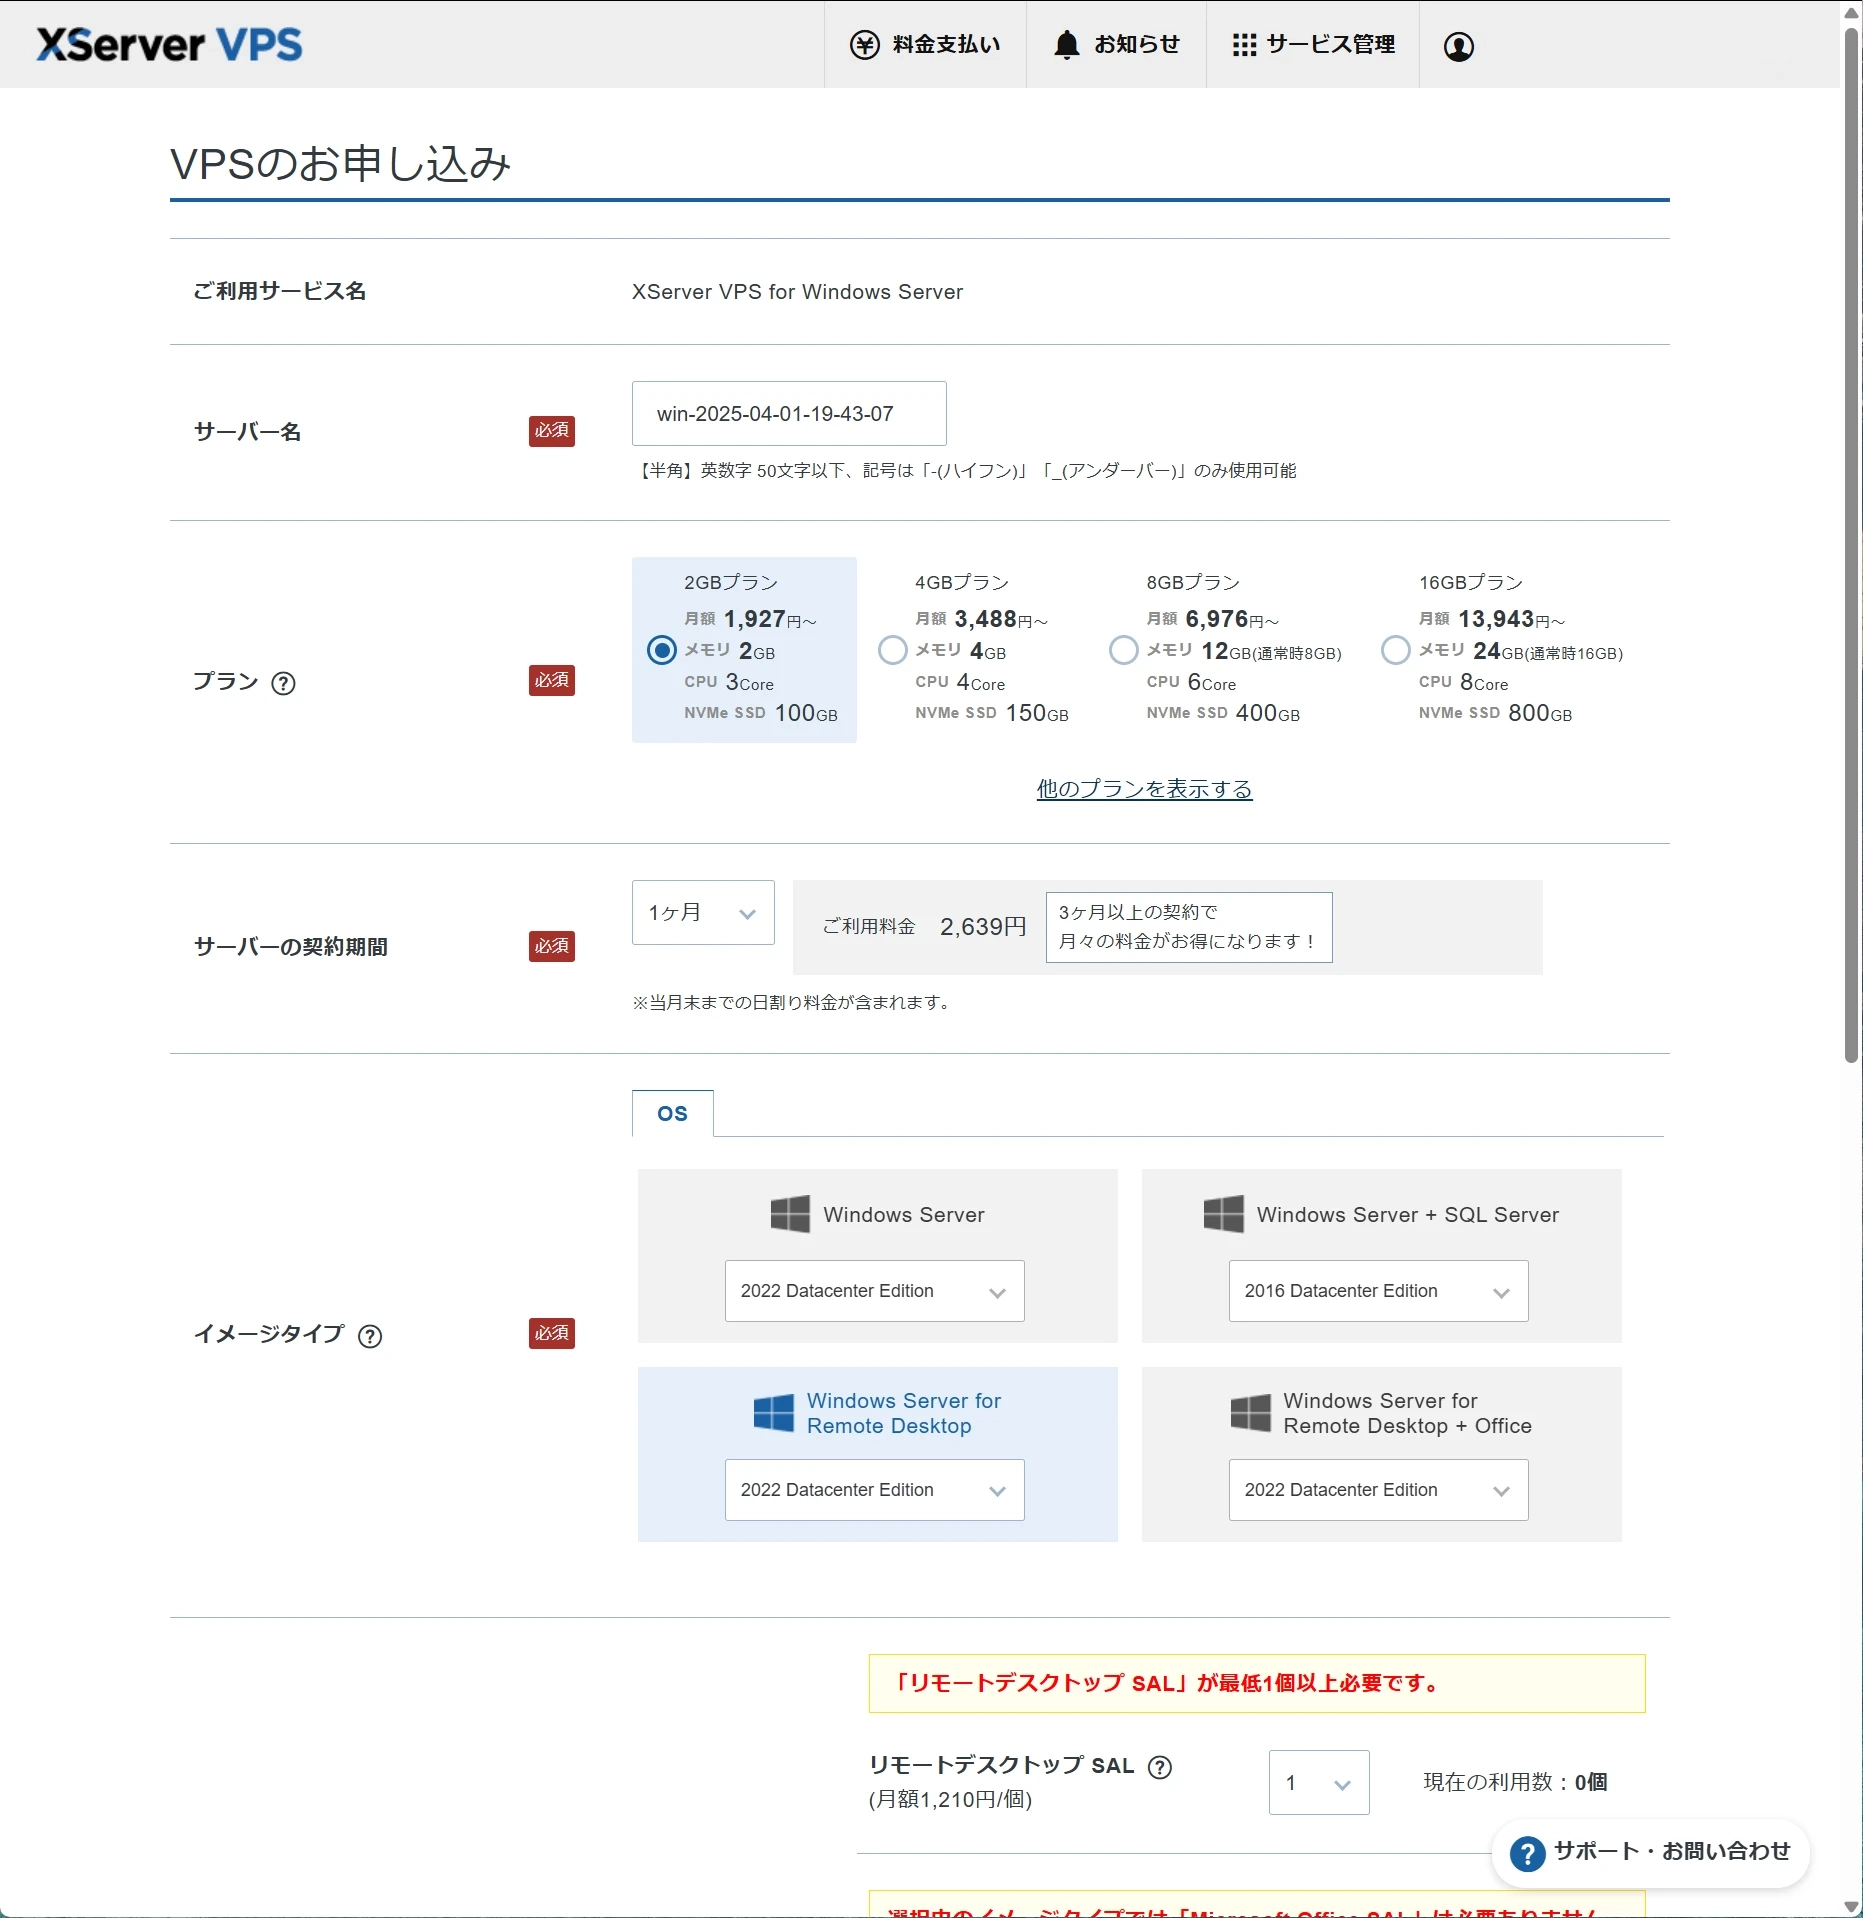Click the Remote Desktop + Office Windows logo

coord(1250,1413)
